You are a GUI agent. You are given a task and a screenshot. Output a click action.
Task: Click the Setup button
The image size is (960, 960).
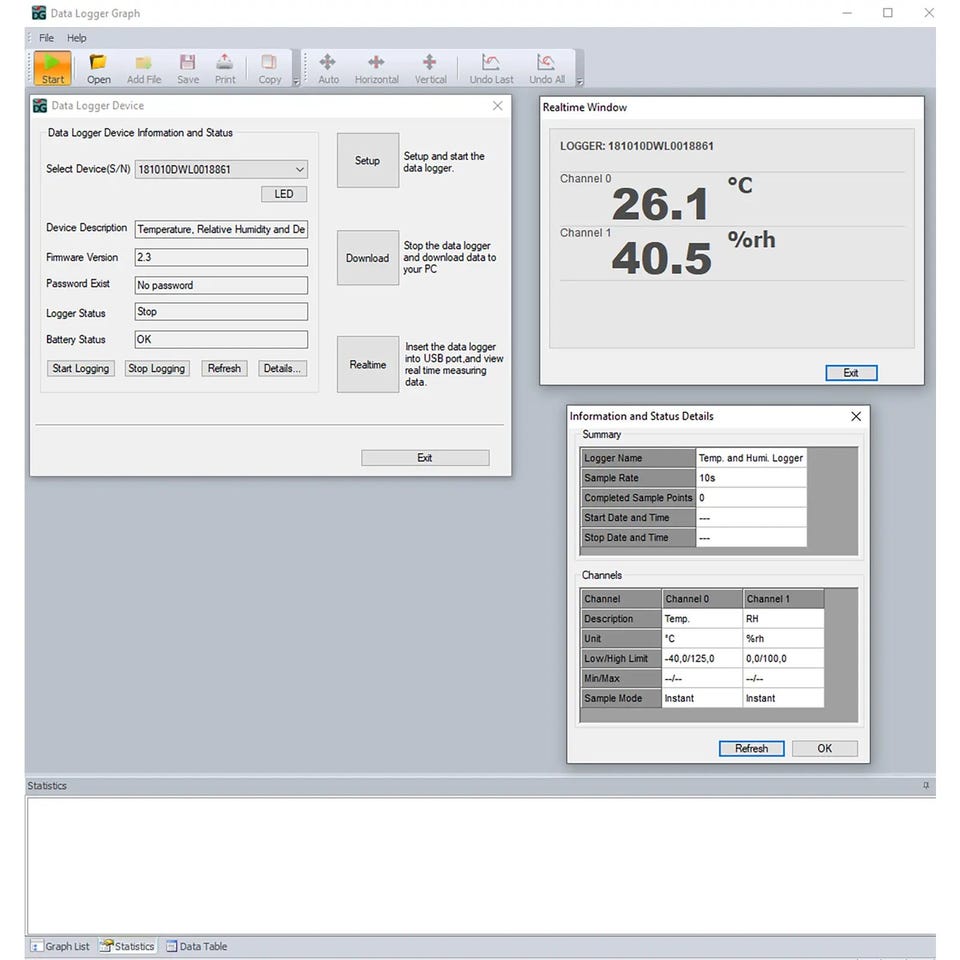click(x=367, y=160)
